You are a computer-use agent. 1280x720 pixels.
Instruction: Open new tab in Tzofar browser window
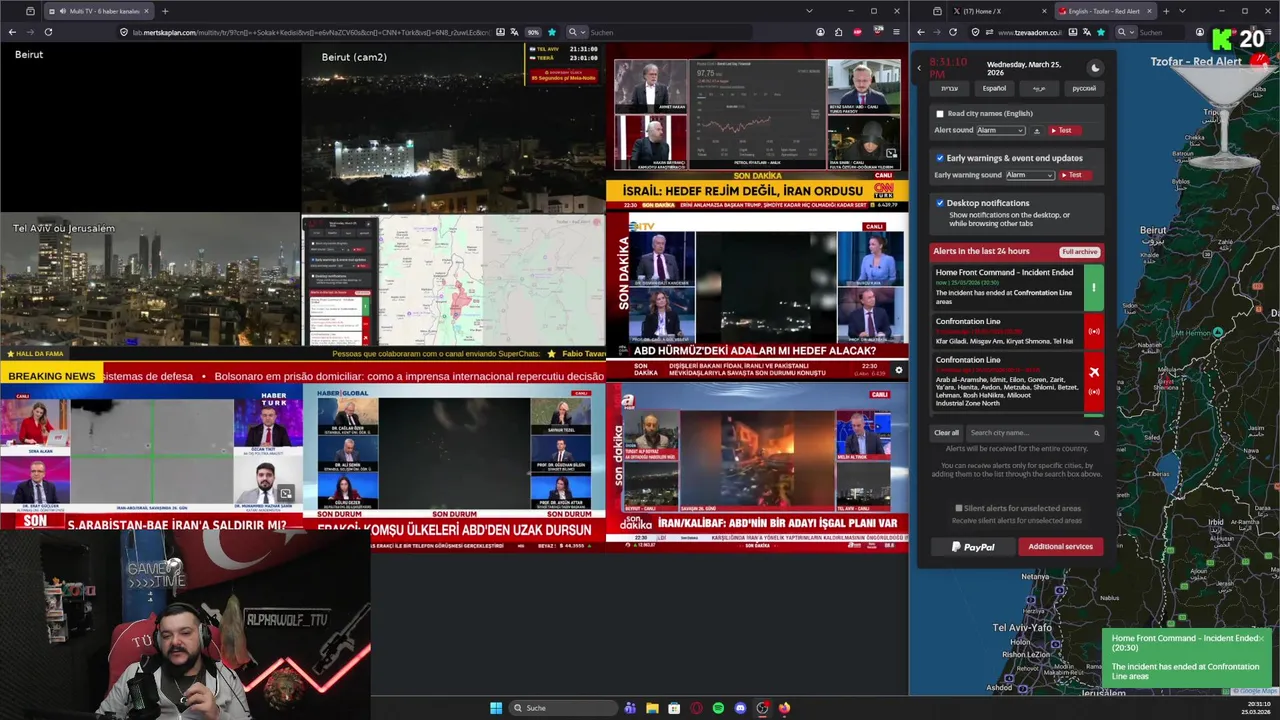click(x=1165, y=11)
